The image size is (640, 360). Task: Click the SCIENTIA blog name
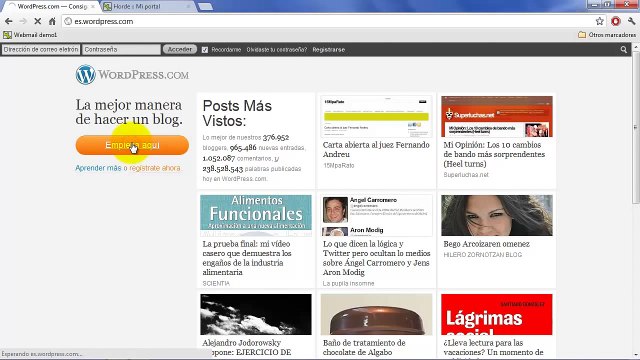pos(216,283)
